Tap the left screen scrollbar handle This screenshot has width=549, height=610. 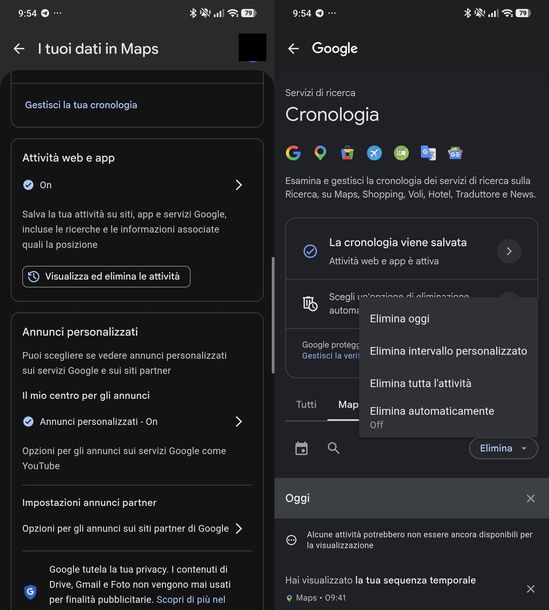coord(273,315)
